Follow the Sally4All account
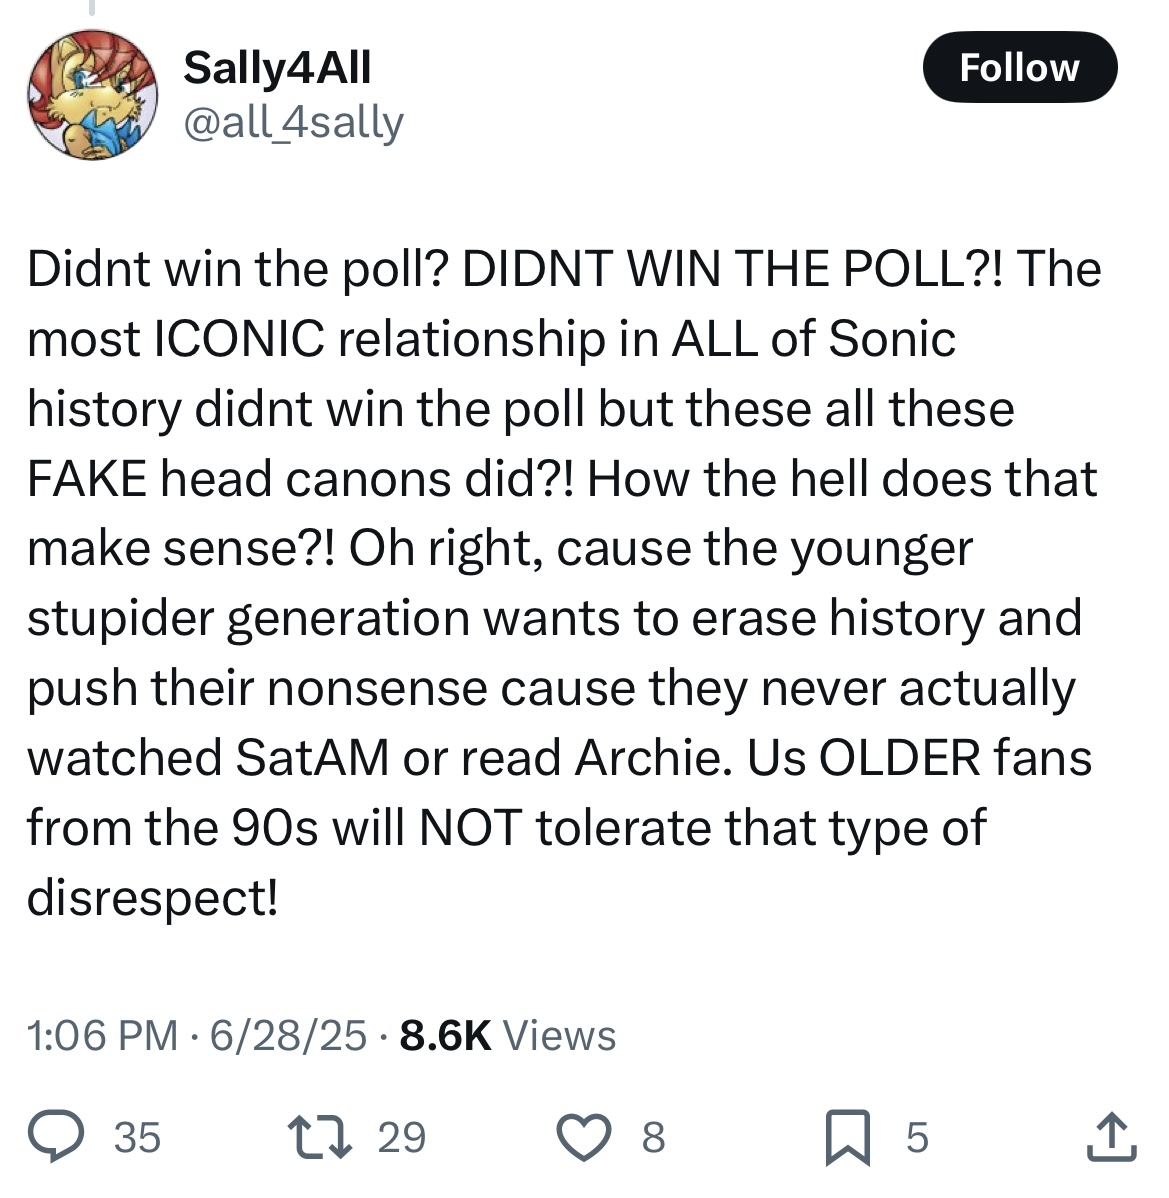The image size is (1169, 1198). [x=1020, y=67]
